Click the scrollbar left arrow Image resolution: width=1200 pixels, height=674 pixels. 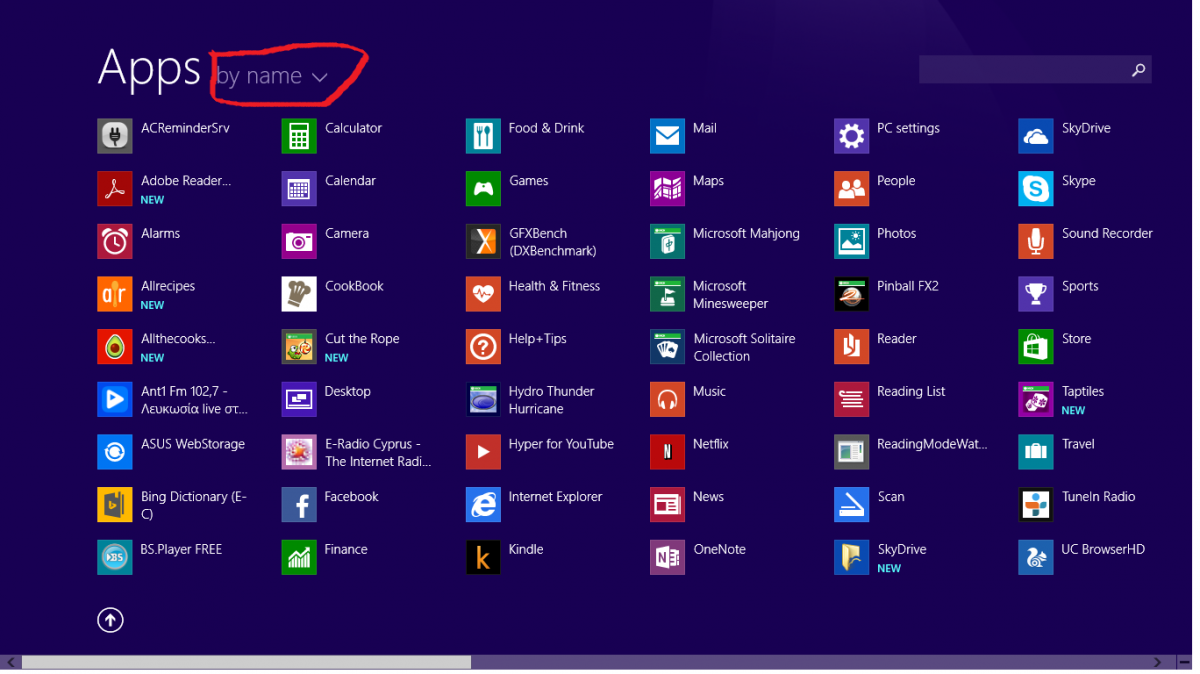[13, 662]
